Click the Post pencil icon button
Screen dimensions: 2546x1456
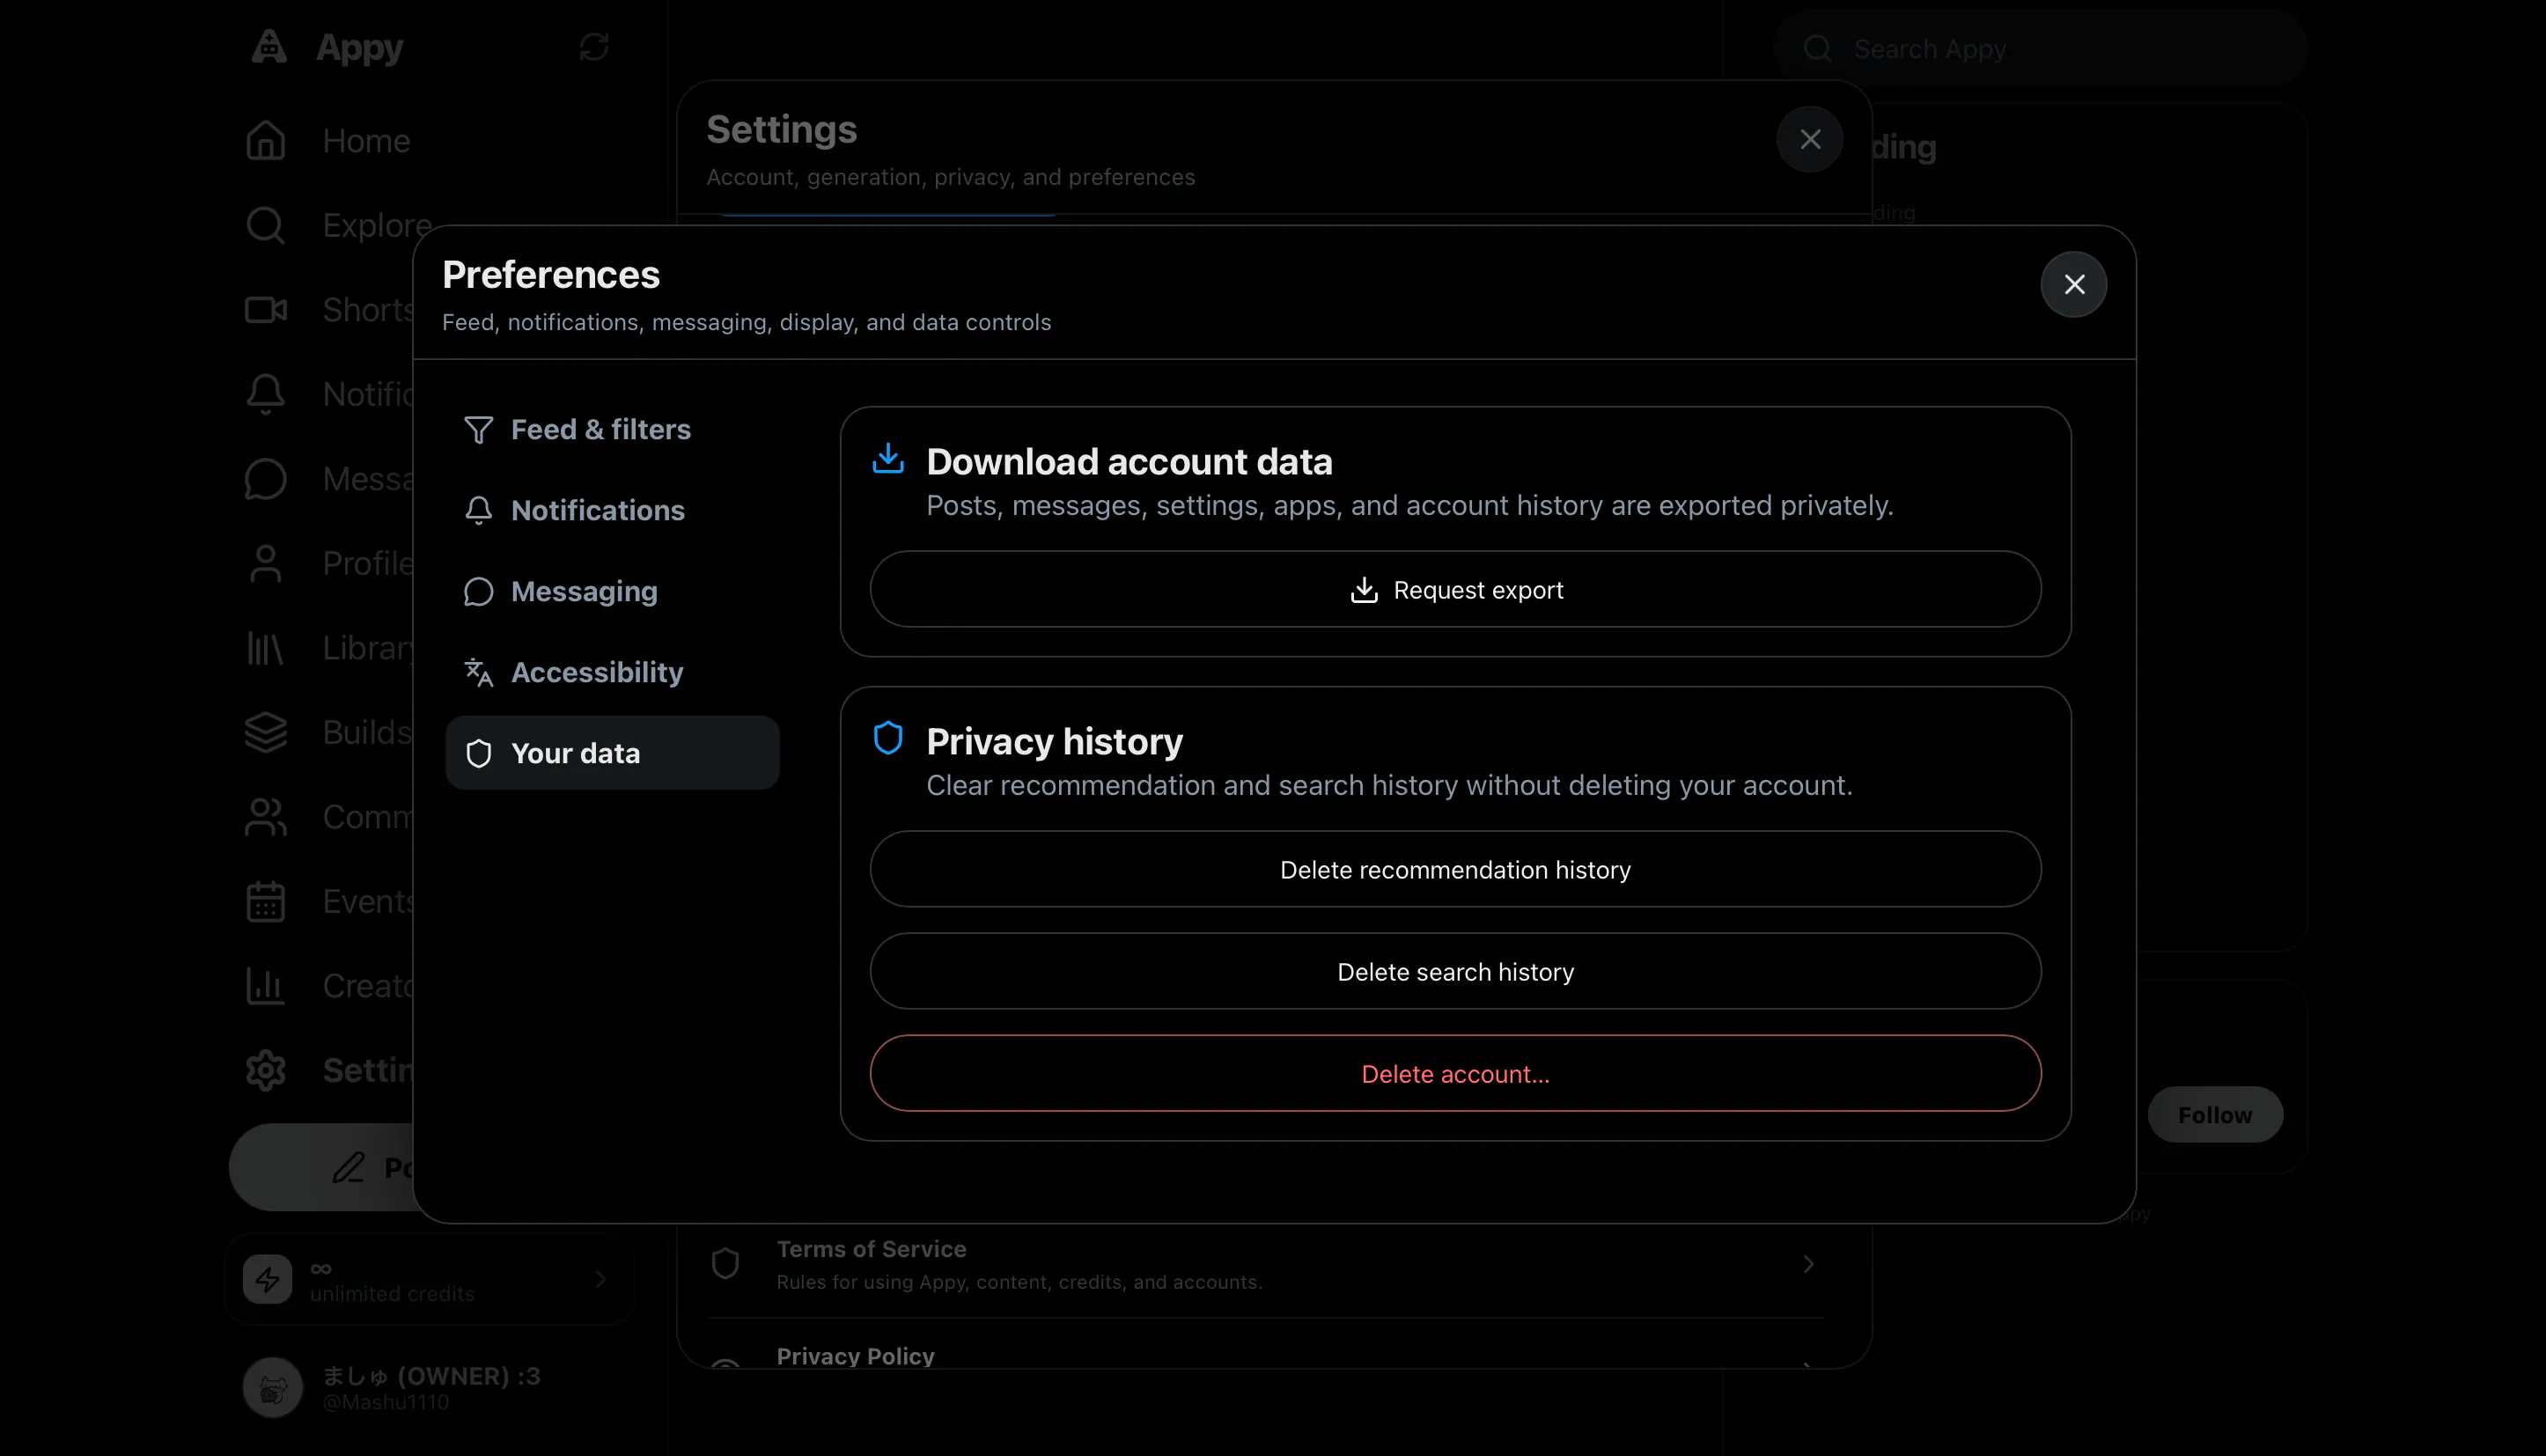pyautogui.click(x=349, y=1167)
